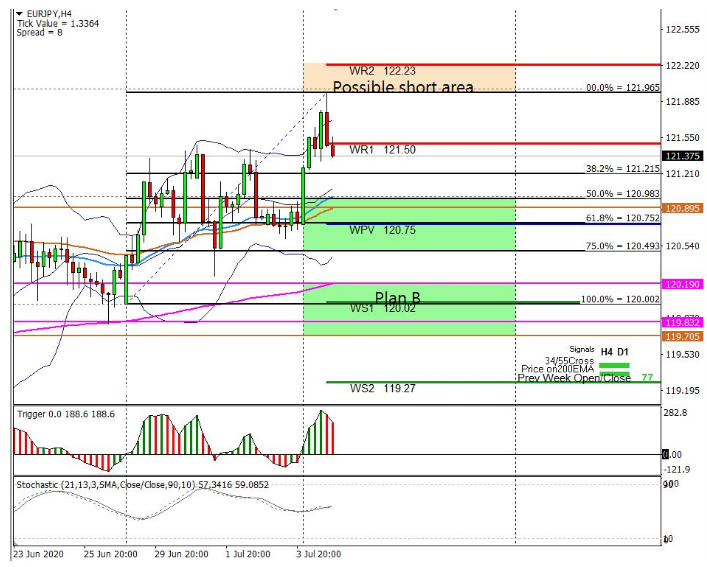Click the green 34/55Cross signal bar
The width and height of the screenshot is (707, 567).
(x=614, y=366)
